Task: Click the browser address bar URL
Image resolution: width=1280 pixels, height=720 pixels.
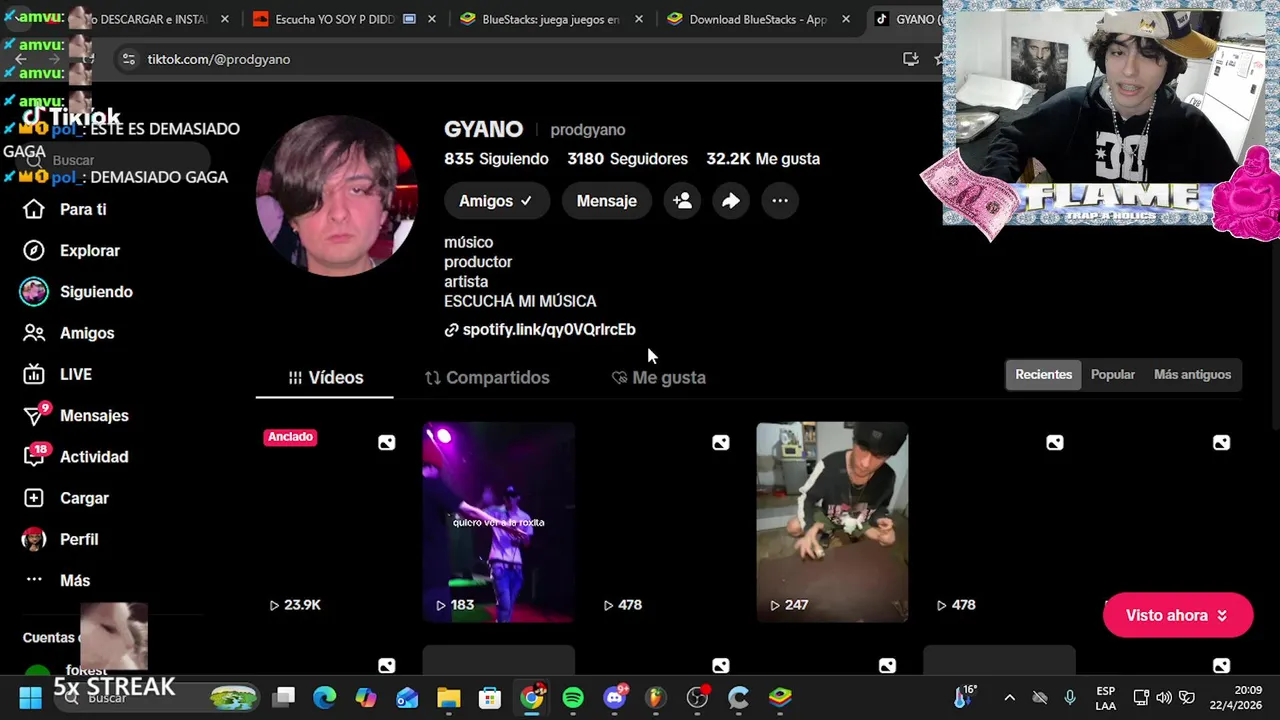Action: 219,59
